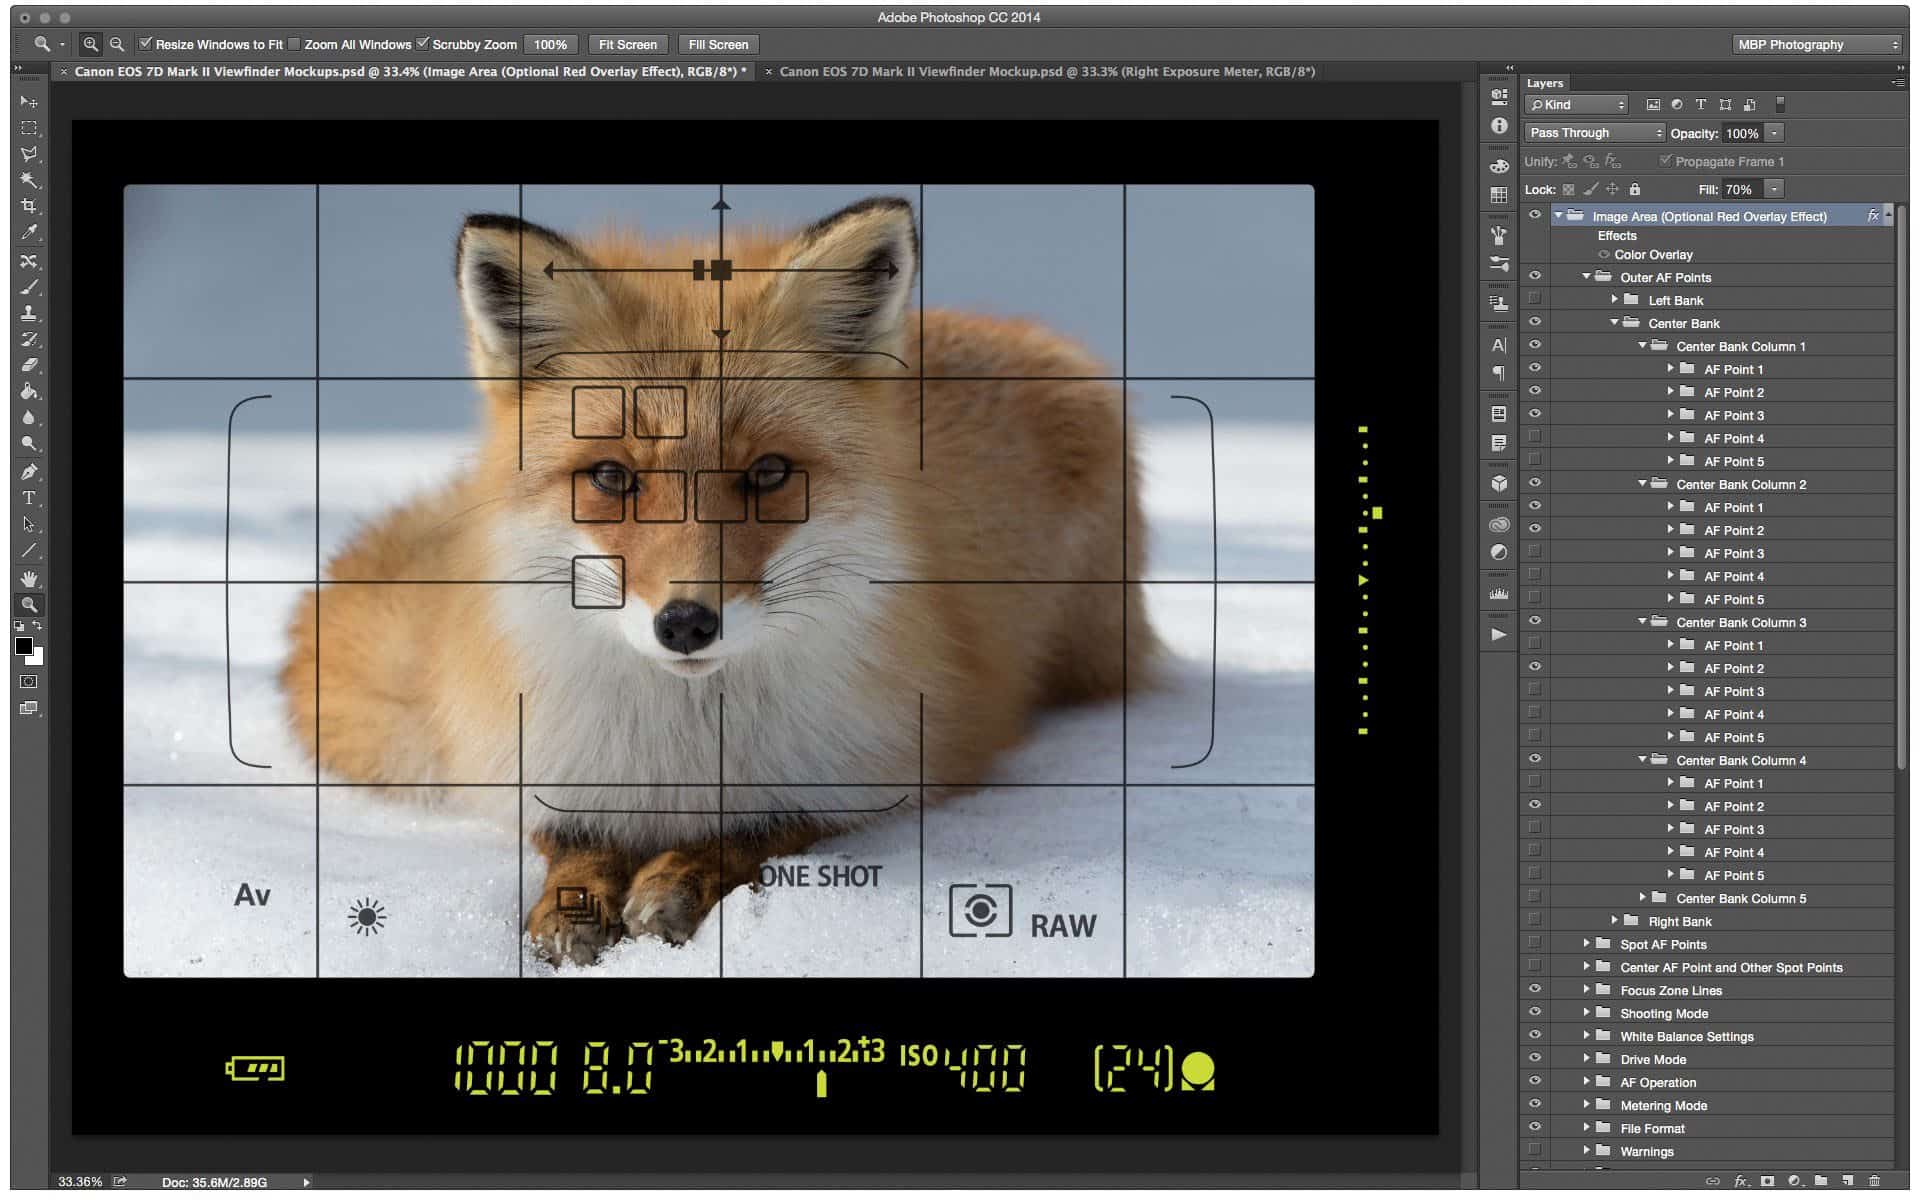Screen dimensions: 1920x1200
Task: Select the Crop tool
Action: 28,206
